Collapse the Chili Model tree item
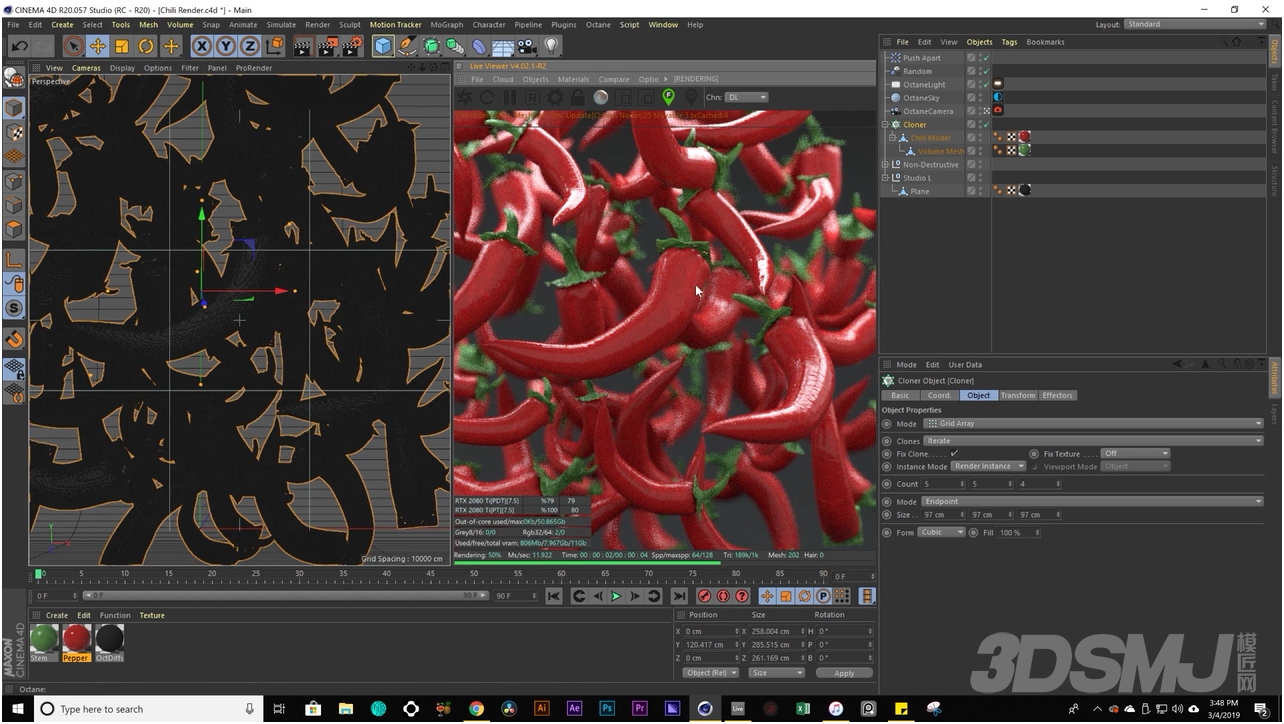The height and width of the screenshot is (724, 1284). click(893, 138)
